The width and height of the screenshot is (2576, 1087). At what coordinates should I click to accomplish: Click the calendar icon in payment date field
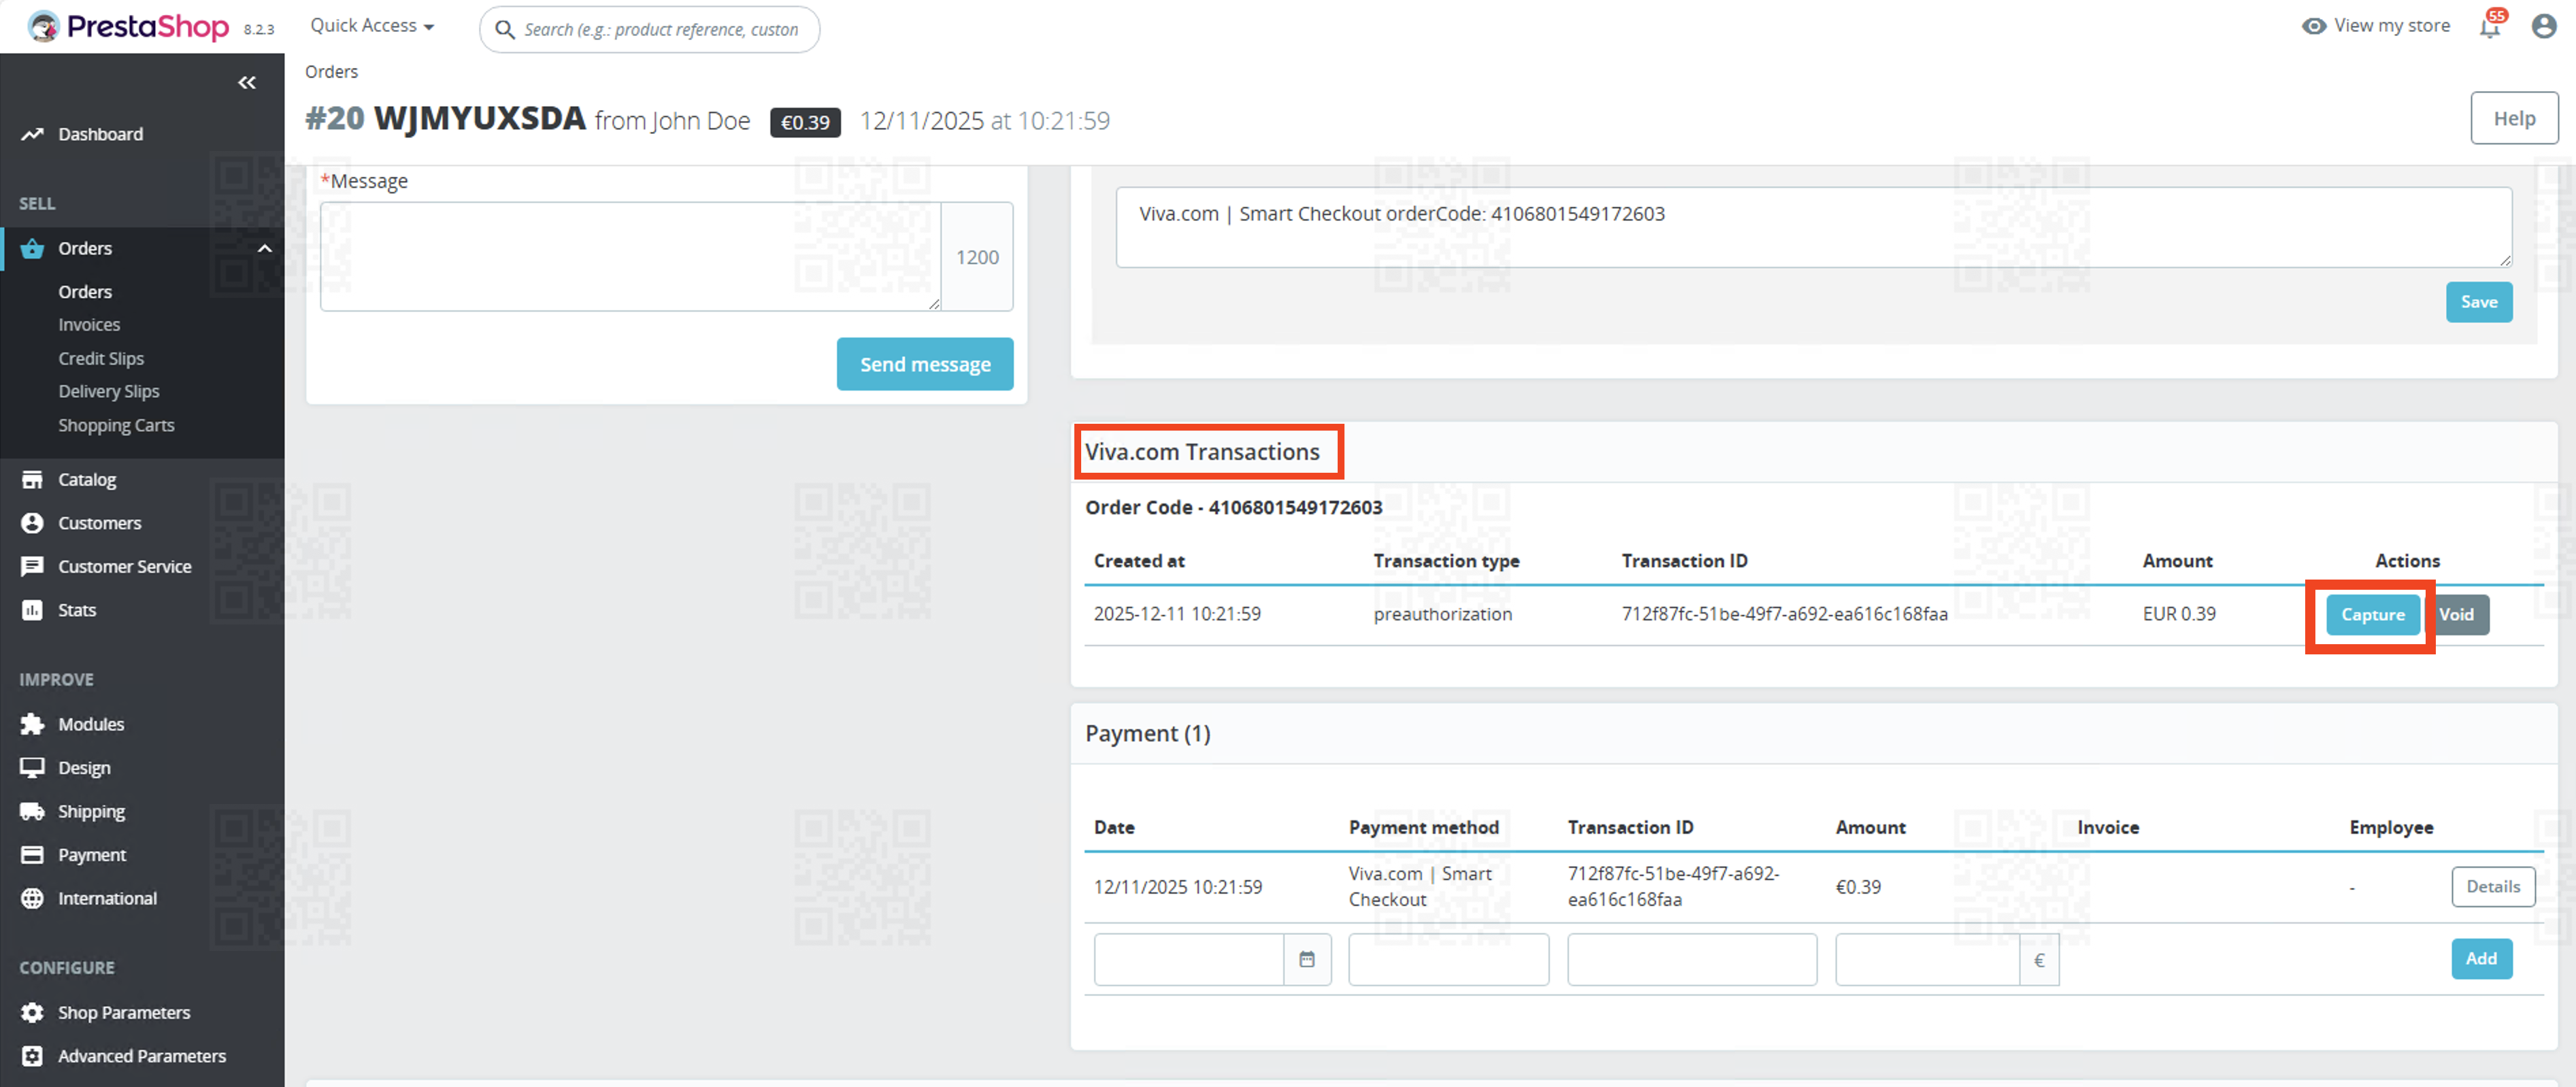(1306, 959)
